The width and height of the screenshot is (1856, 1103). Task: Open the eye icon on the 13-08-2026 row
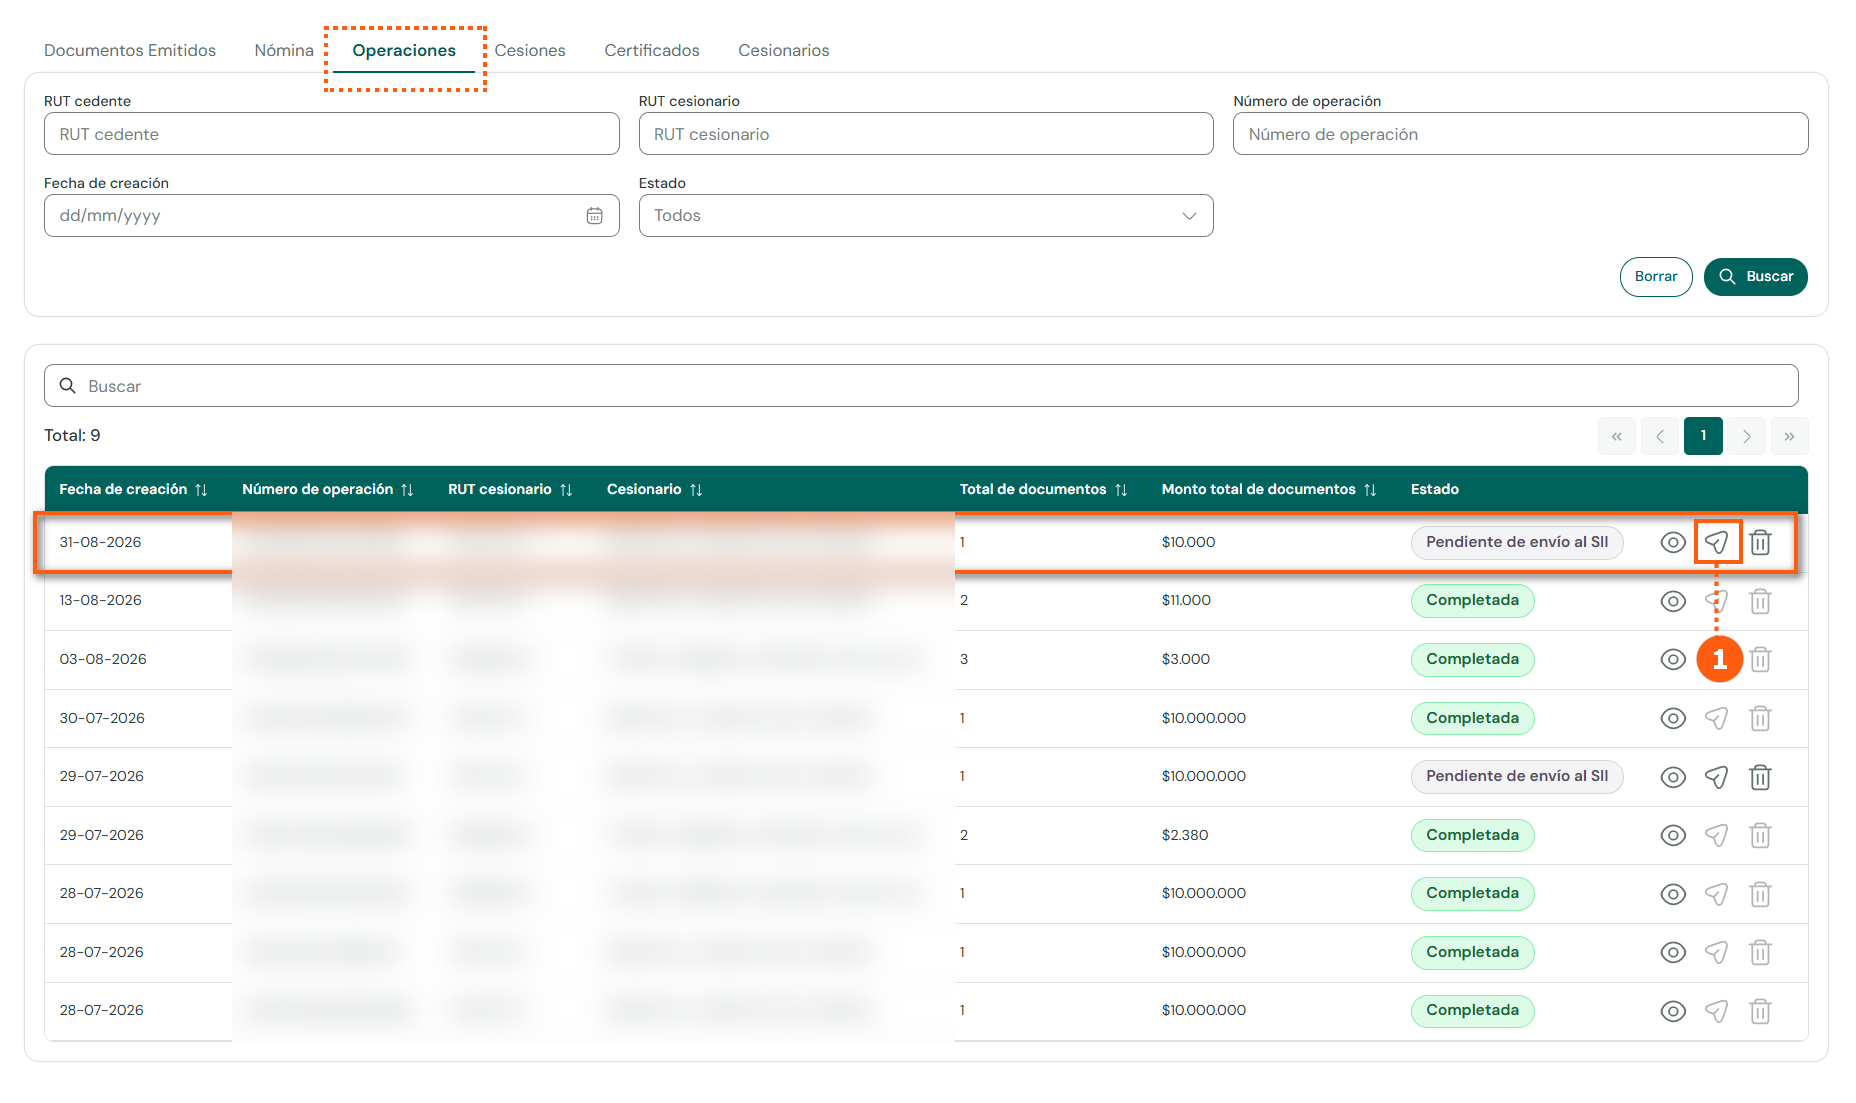click(x=1673, y=601)
